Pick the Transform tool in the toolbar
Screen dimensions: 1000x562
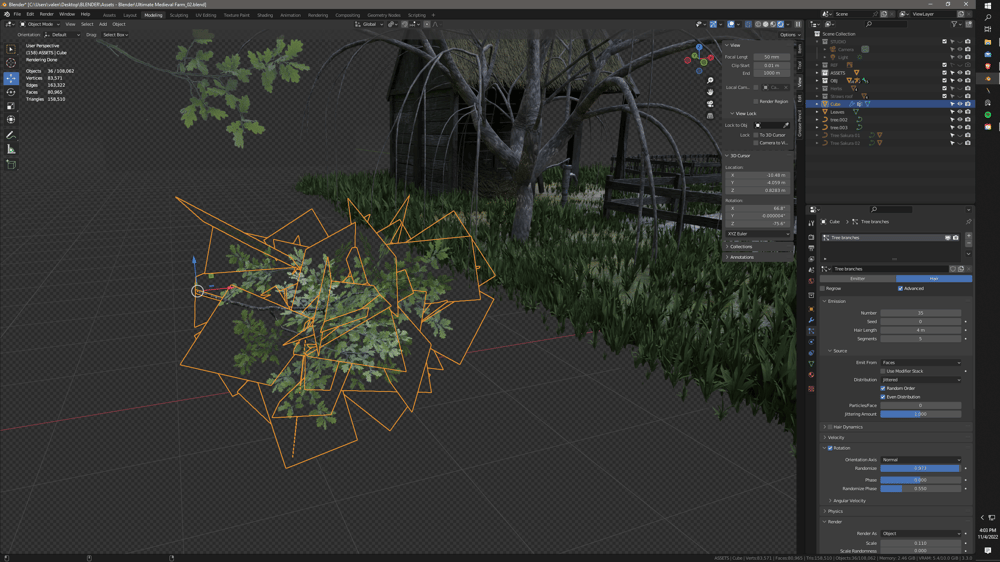(11, 119)
